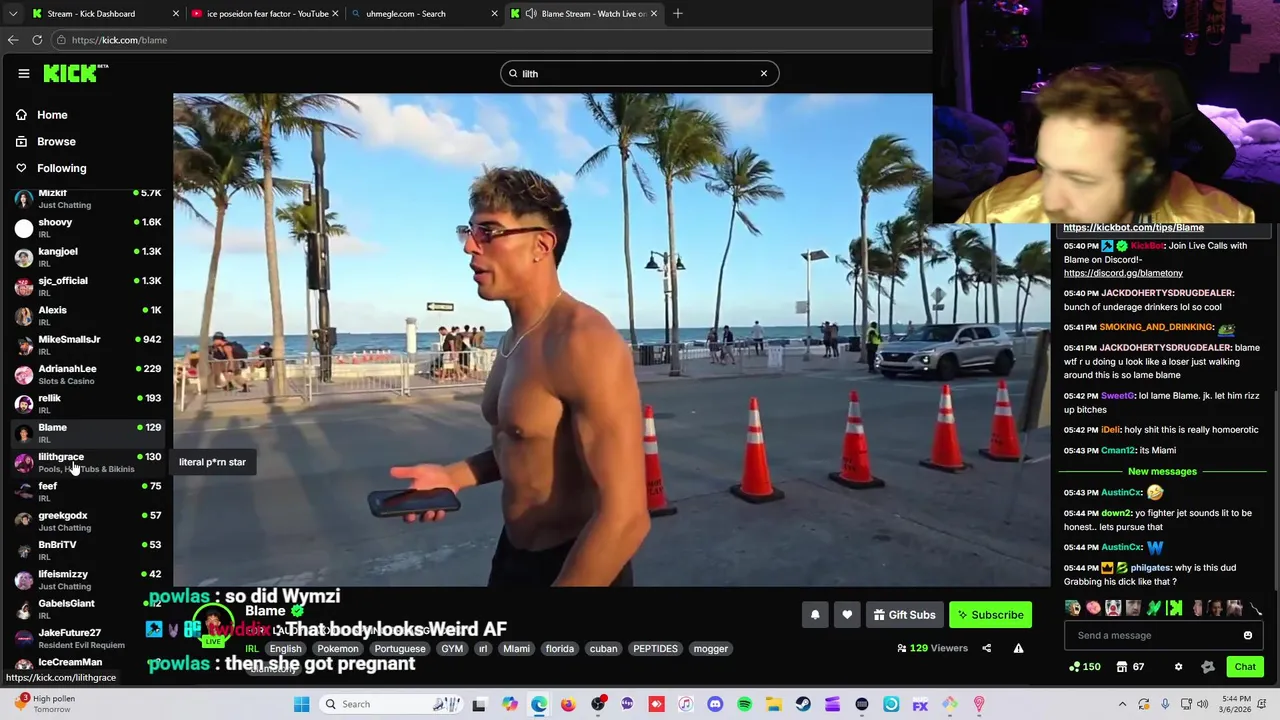Open BnBriTV channel in sidebar
The height and width of the screenshot is (720, 1280).
87,550
